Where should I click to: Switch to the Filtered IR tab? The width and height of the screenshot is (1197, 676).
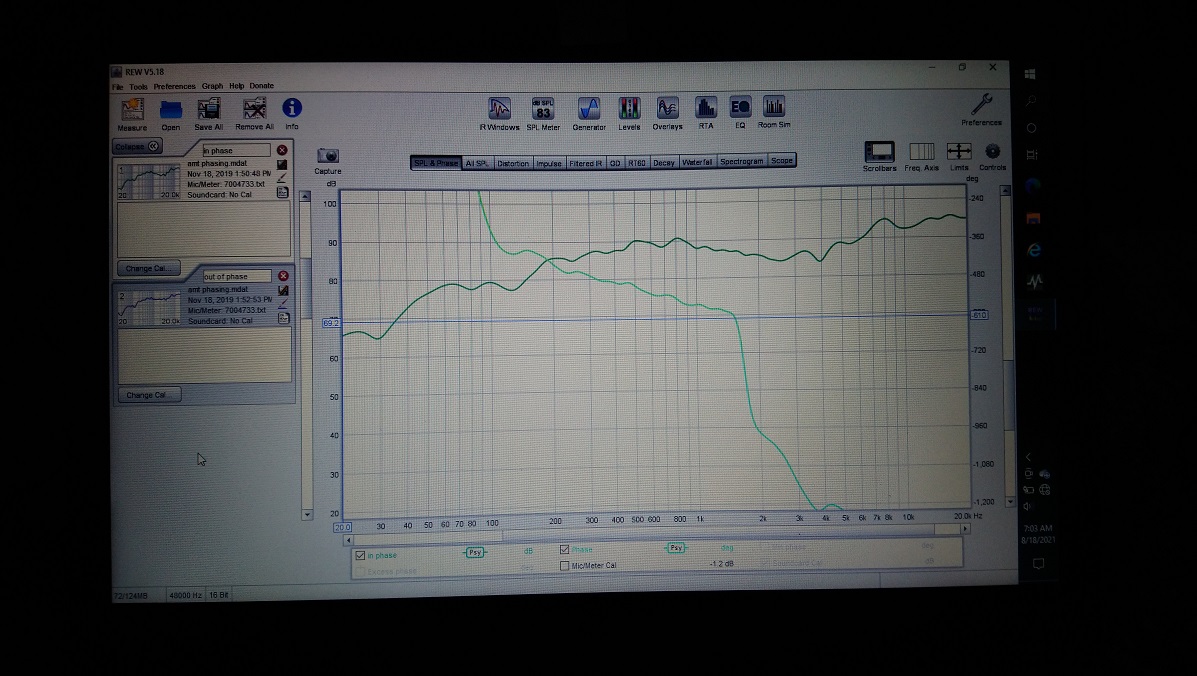click(x=586, y=163)
